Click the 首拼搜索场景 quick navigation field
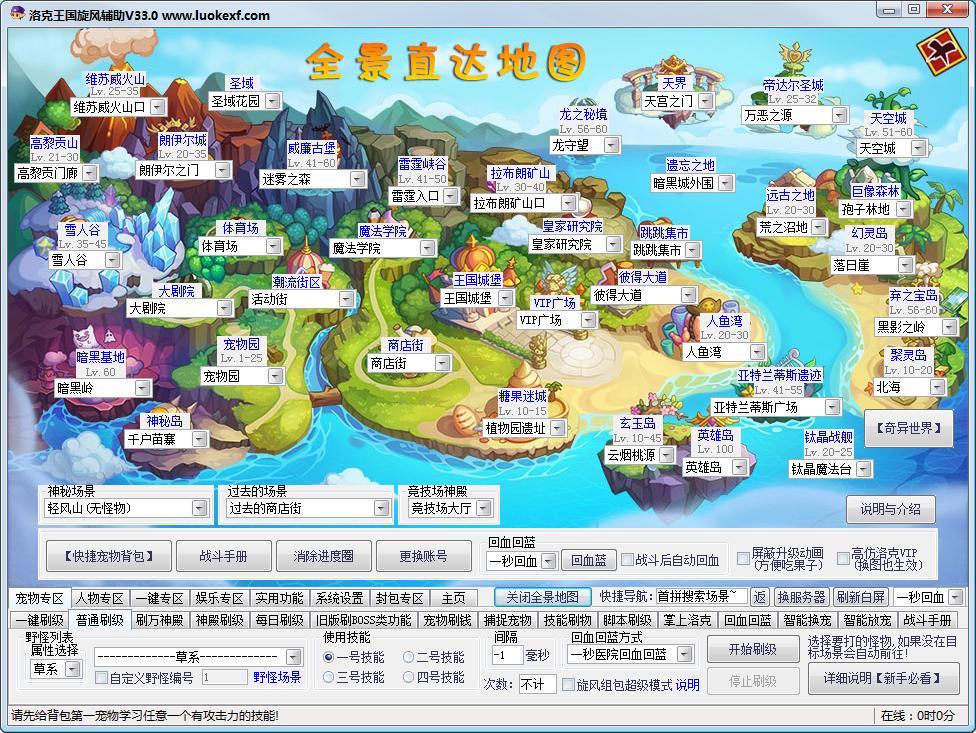 pos(701,597)
